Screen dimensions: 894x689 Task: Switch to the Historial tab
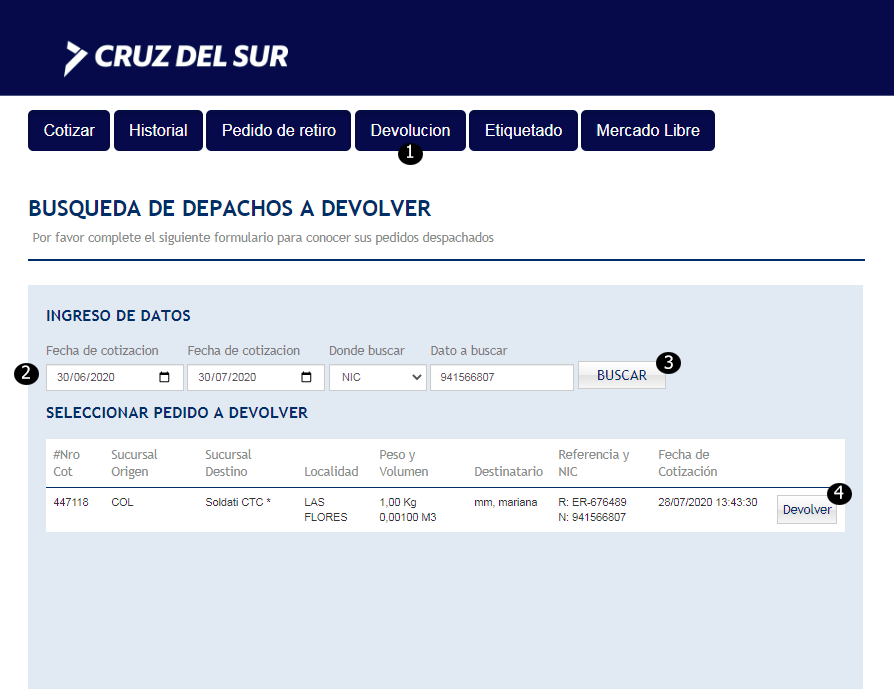[x=158, y=131]
